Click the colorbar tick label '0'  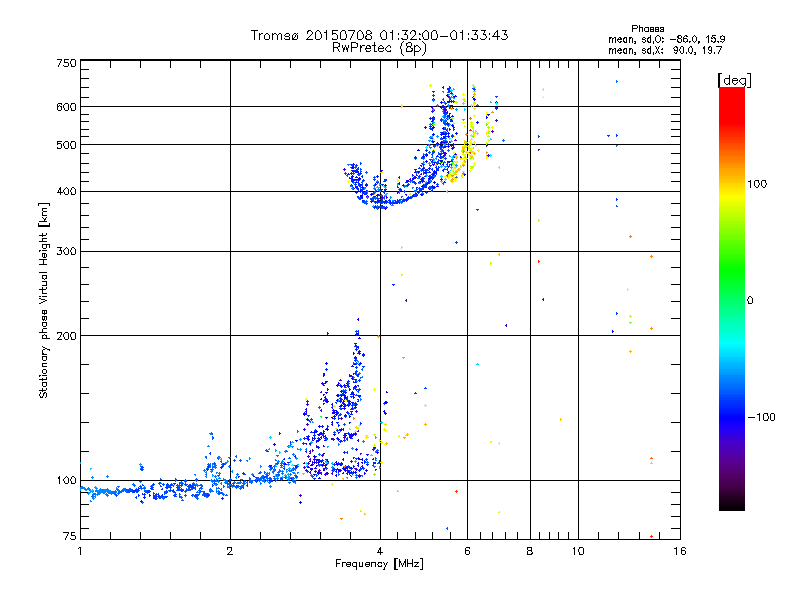(750, 300)
